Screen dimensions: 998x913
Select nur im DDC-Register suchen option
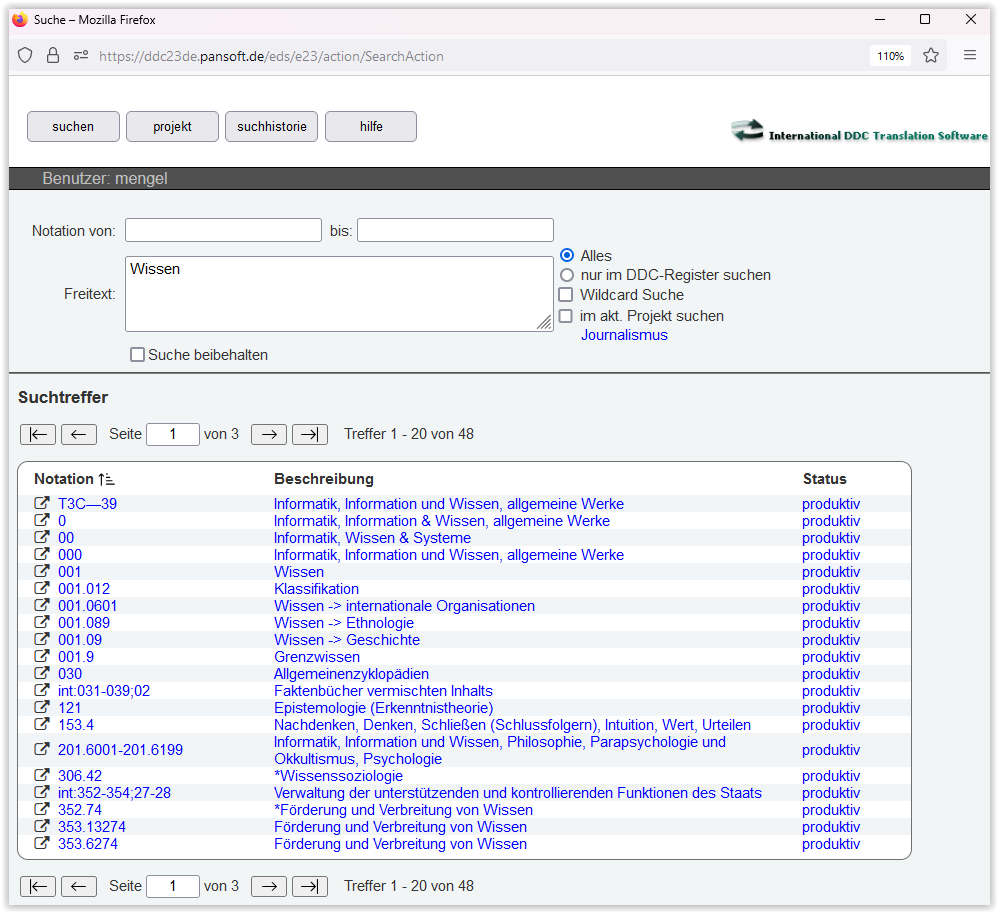[x=567, y=275]
